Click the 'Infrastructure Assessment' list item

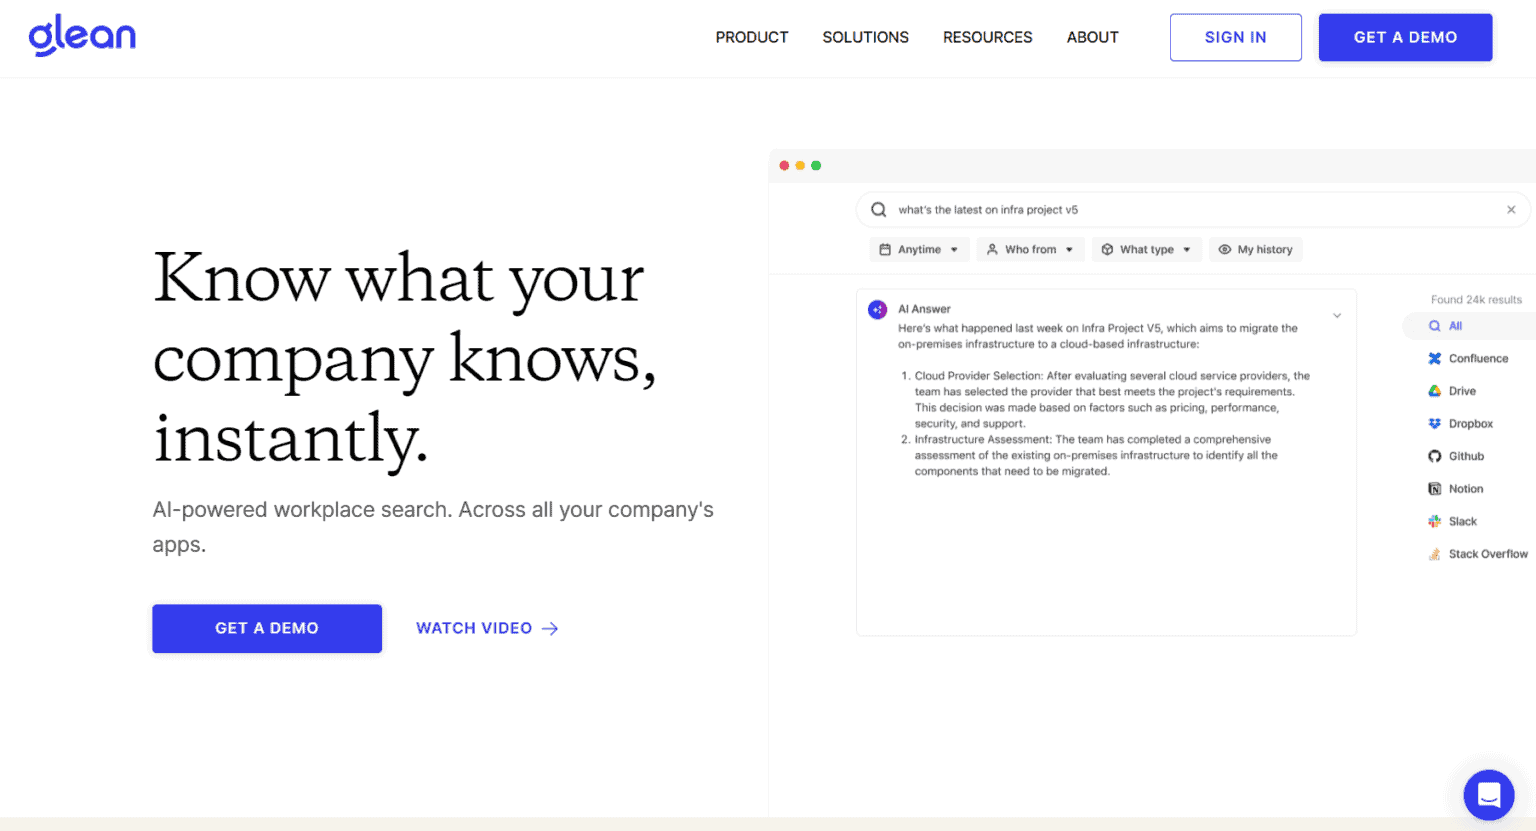1090,456
